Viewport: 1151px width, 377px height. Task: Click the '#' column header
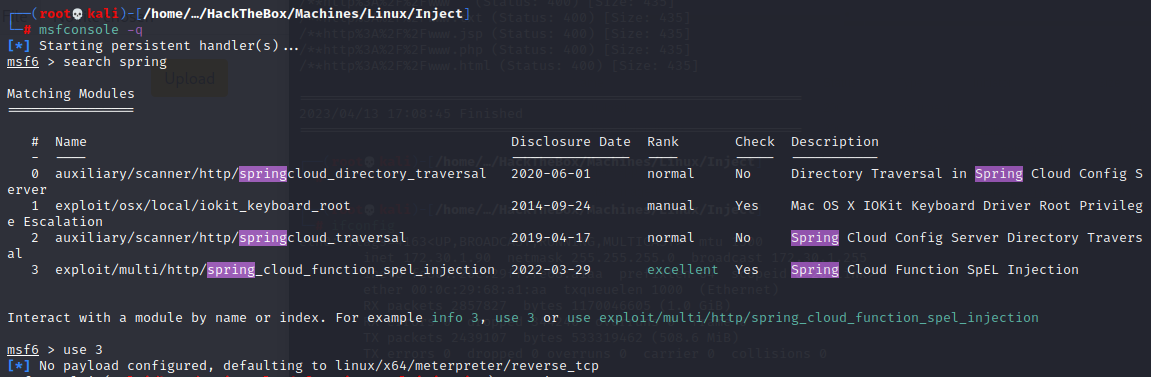[35, 142]
